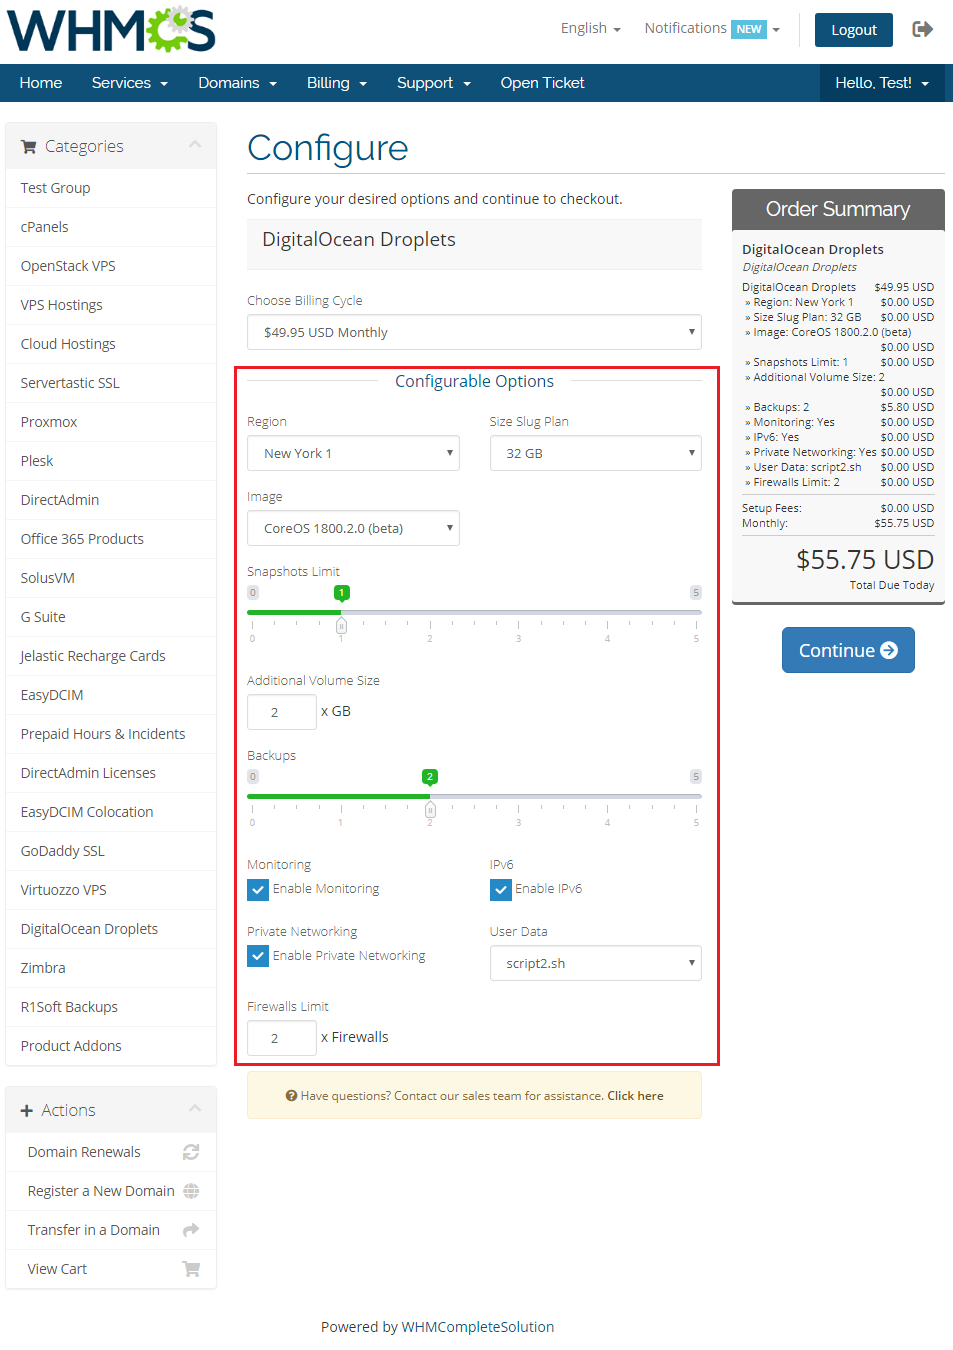Click the View Cart icon
953x1350 pixels.
pos(191,1269)
